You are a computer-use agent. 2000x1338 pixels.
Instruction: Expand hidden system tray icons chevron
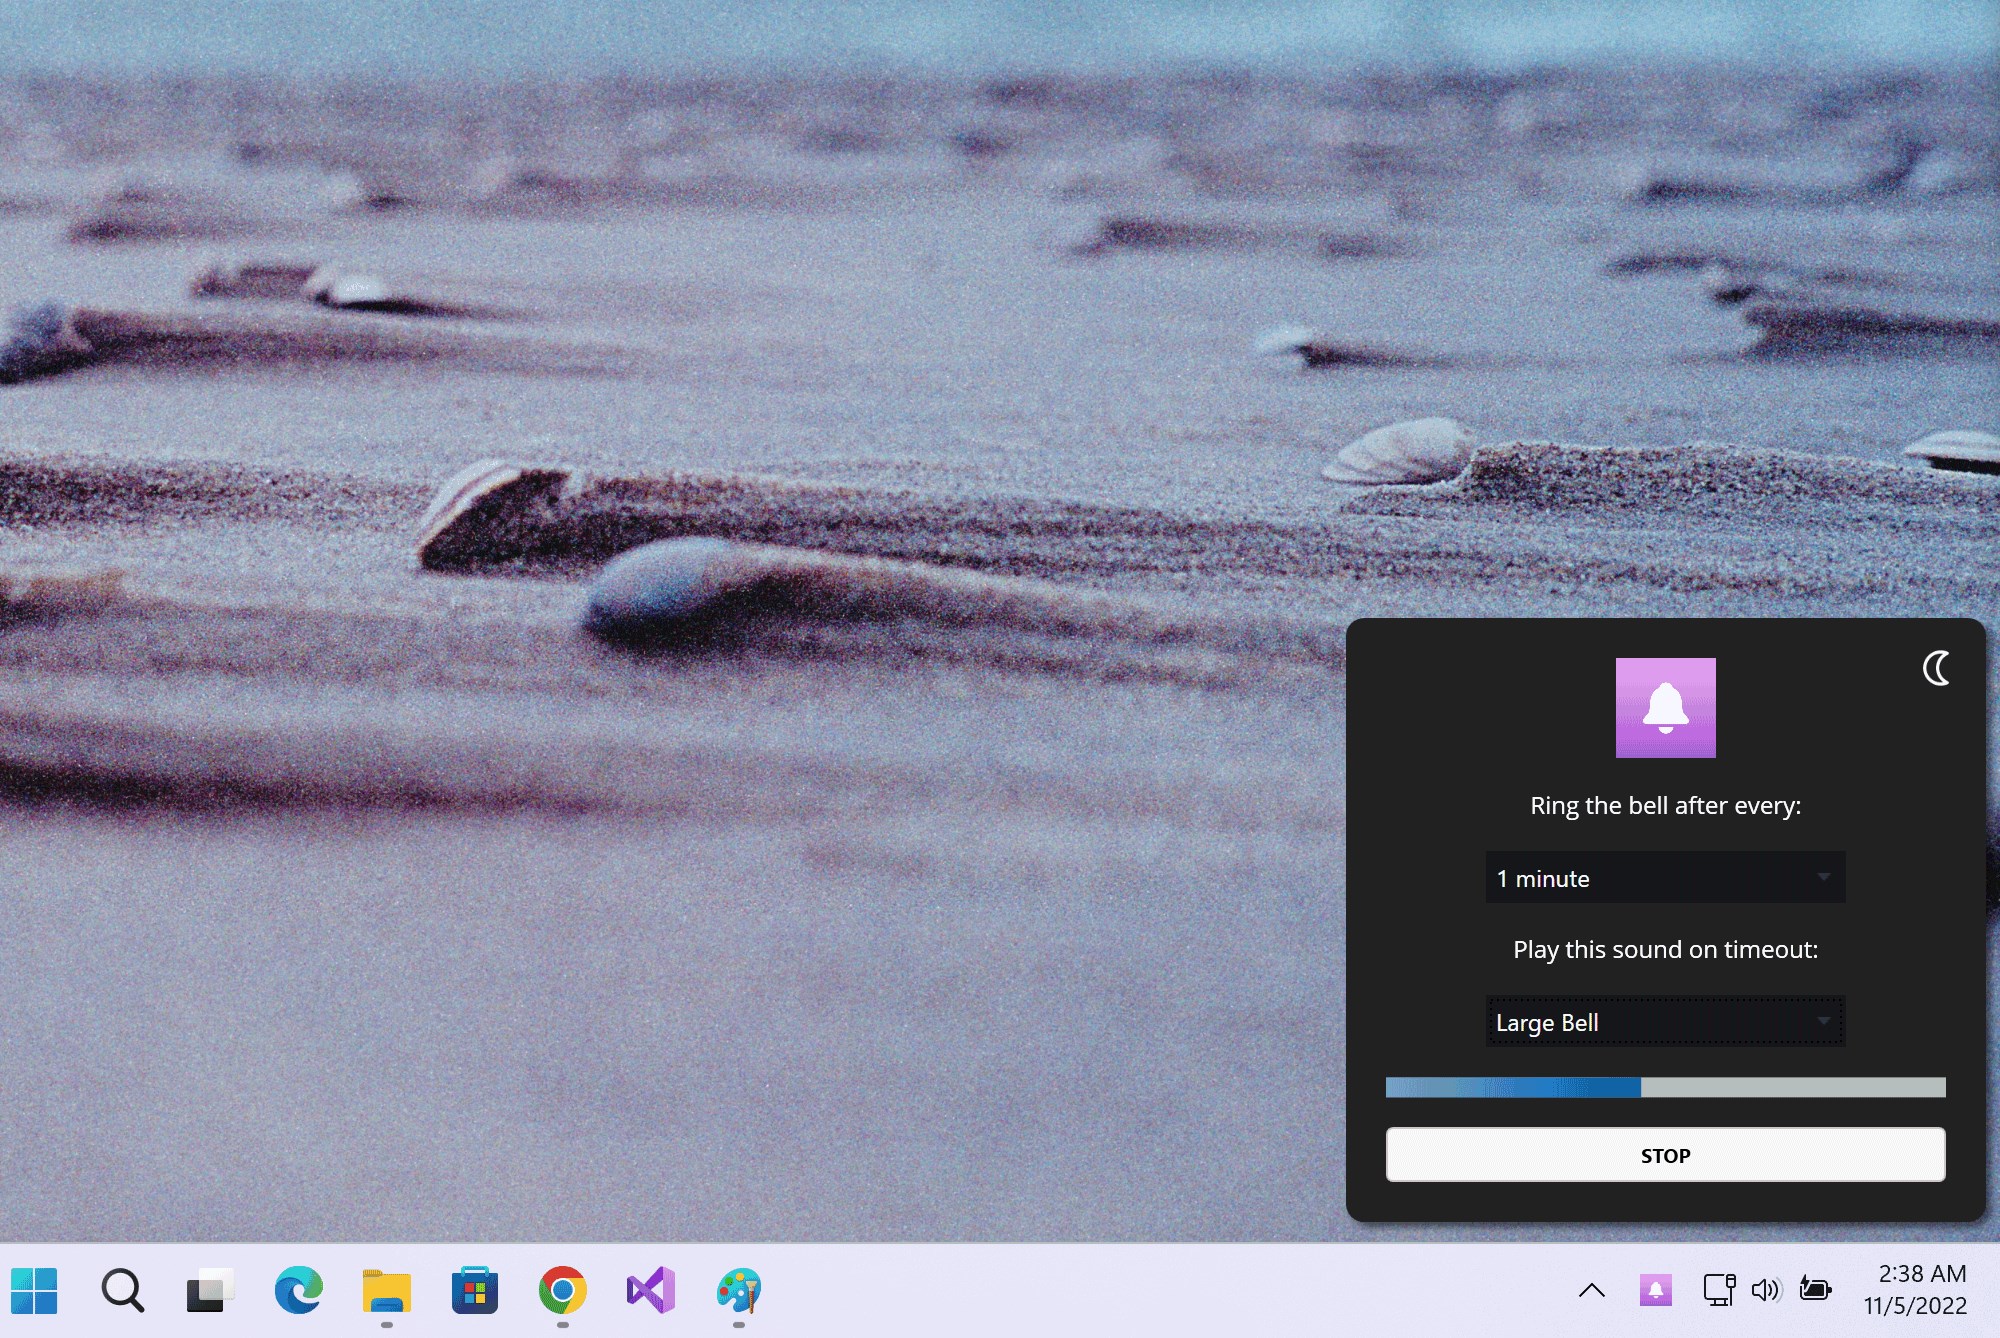point(1591,1290)
